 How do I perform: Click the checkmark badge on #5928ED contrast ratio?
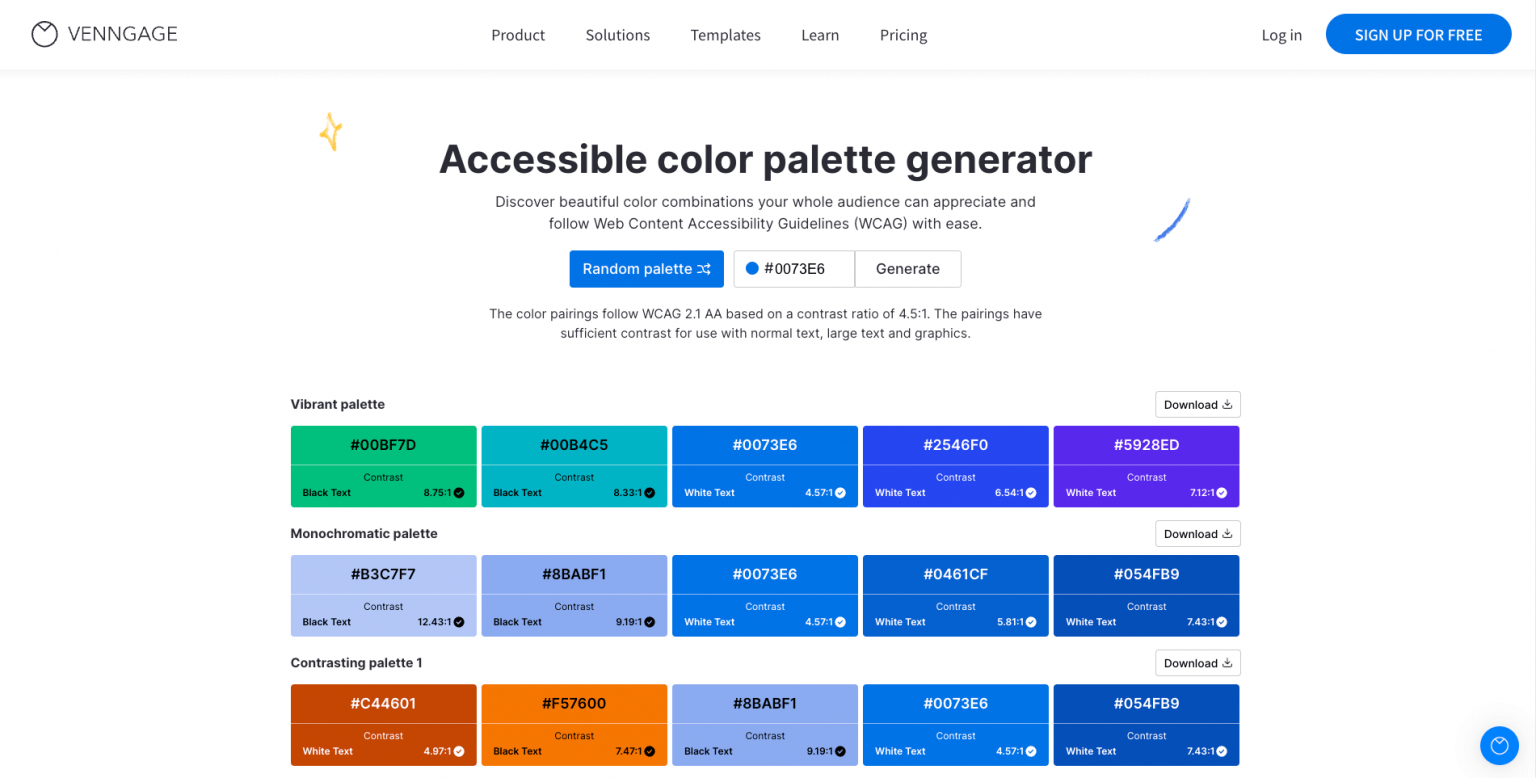(x=1221, y=492)
